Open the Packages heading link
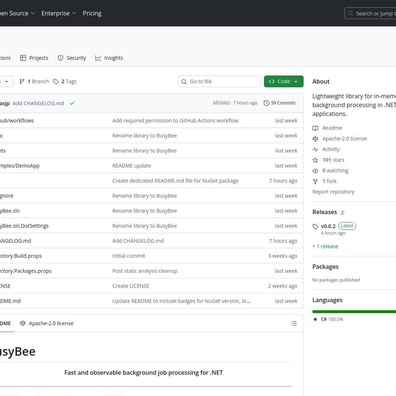 pyautogui.click(x=325, y=267)
